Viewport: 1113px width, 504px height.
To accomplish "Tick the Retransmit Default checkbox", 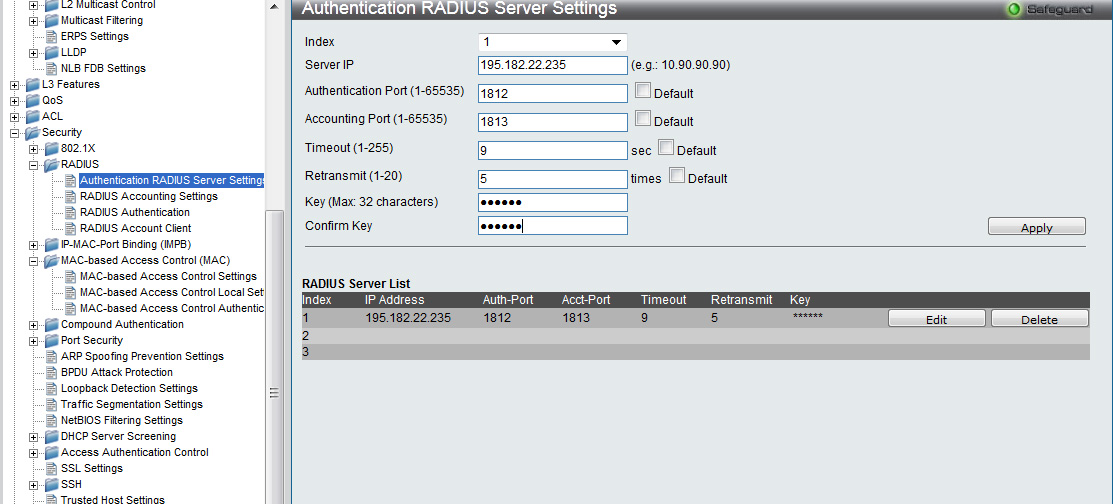I will point(677,176).
